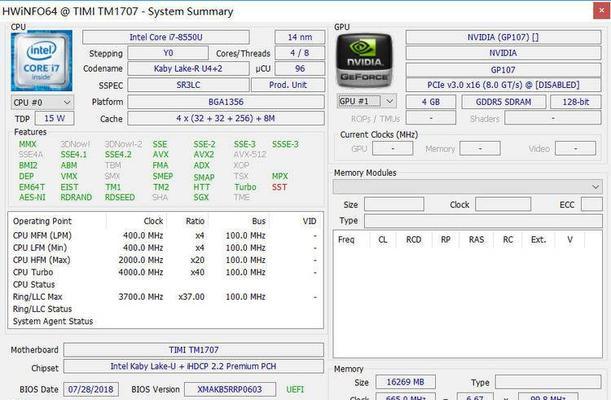Click the greyed AVX-512 feature flag

point(250,155)
